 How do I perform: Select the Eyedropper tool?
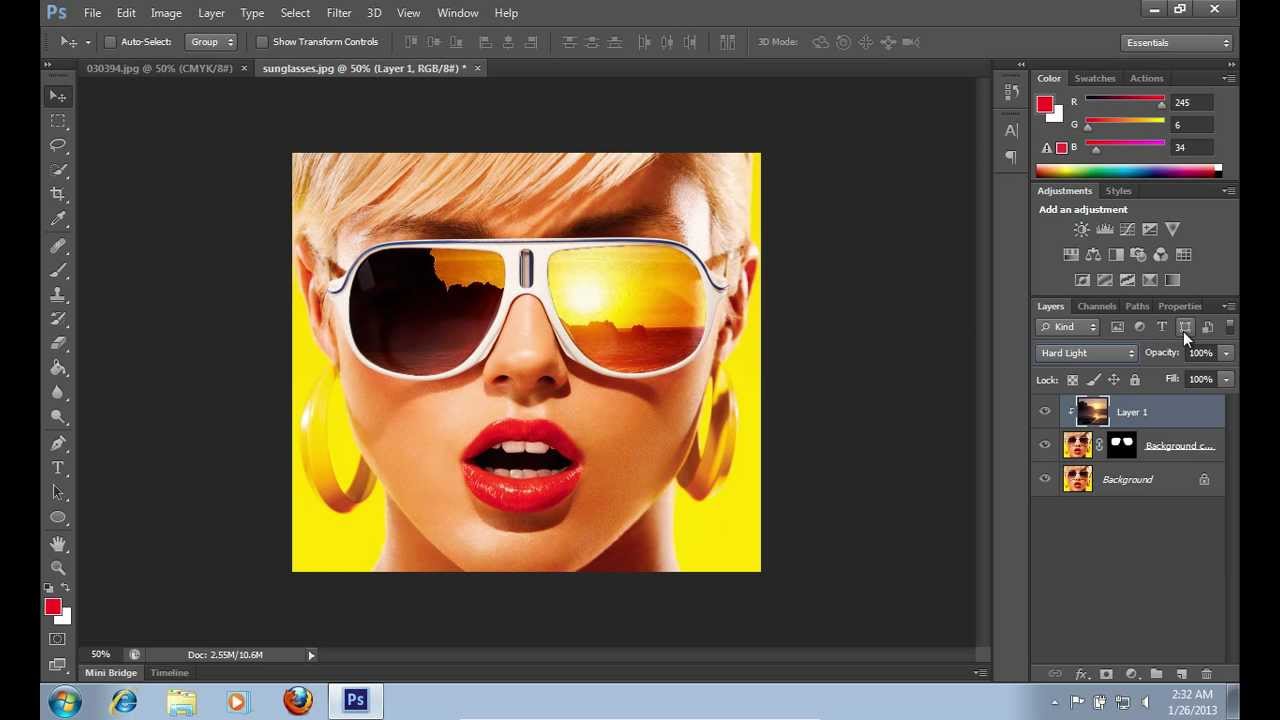coord(58,219)
